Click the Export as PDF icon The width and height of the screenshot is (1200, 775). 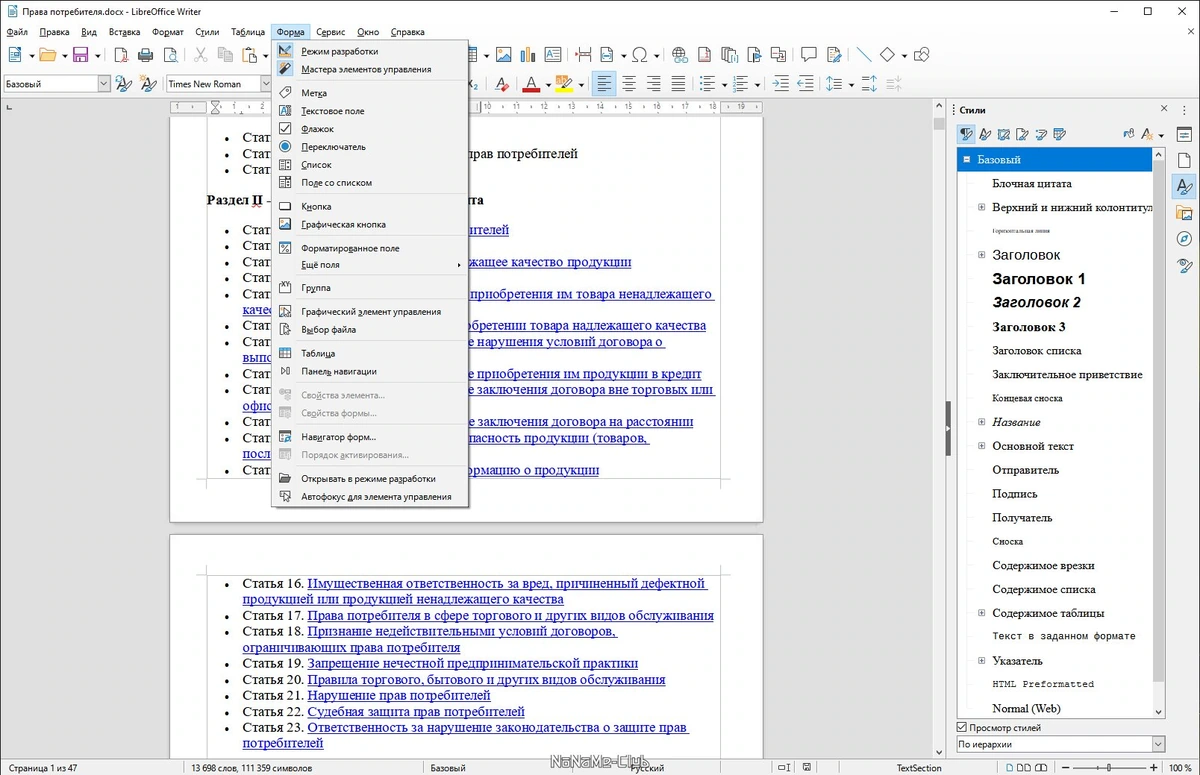coord(121,55)
